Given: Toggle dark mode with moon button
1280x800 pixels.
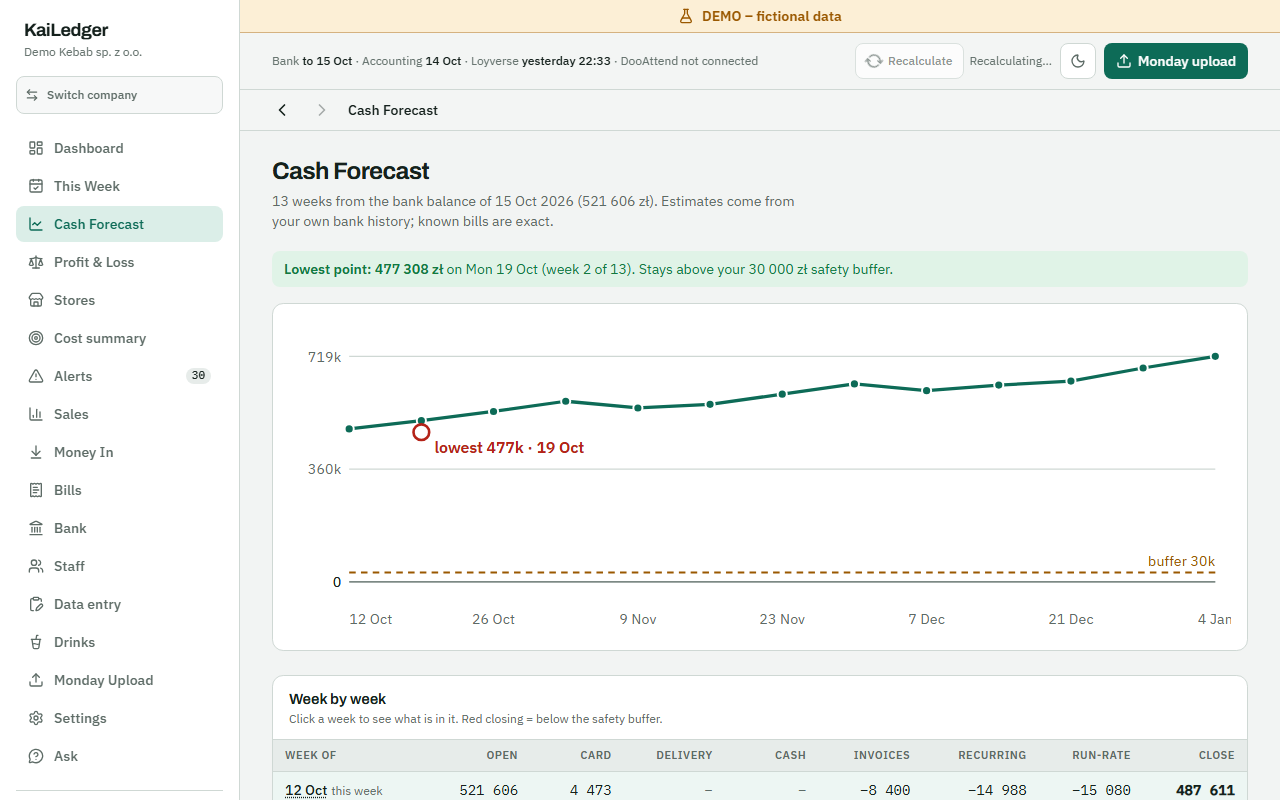Looking at the screenshot, I should [x=1078, y=61].
